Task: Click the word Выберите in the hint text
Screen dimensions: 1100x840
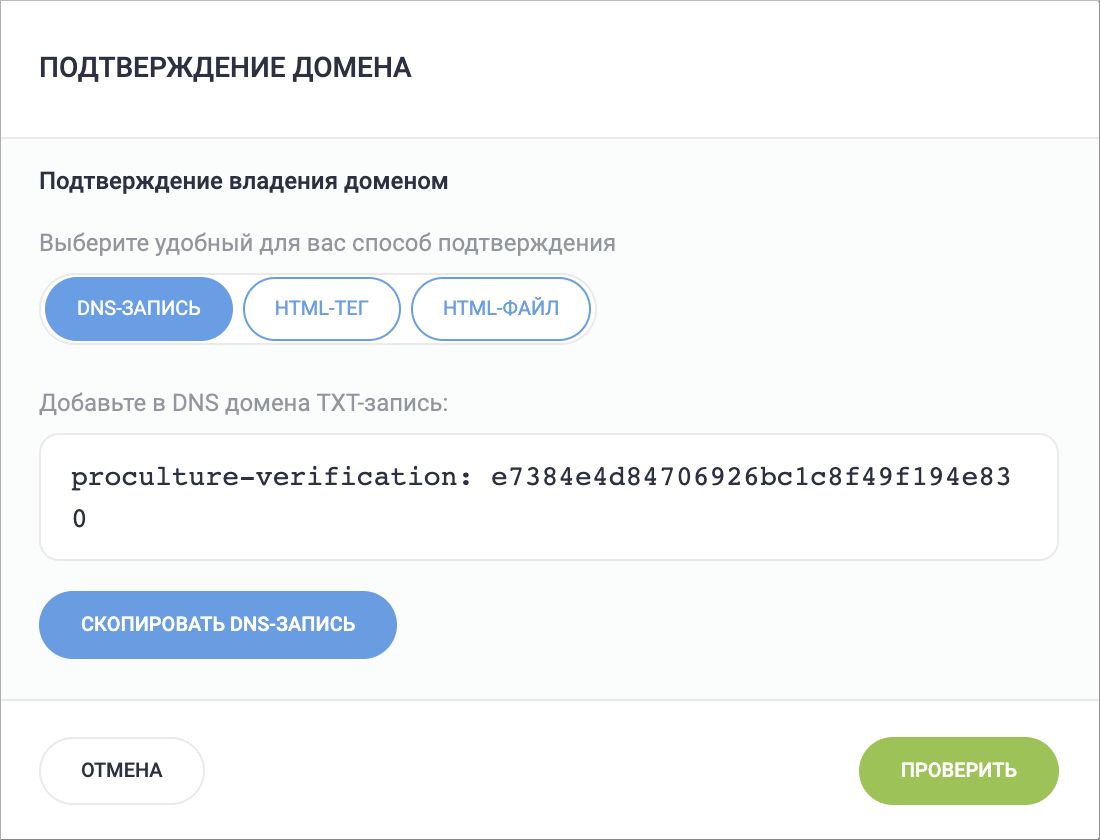Action: tap(83, 243)
